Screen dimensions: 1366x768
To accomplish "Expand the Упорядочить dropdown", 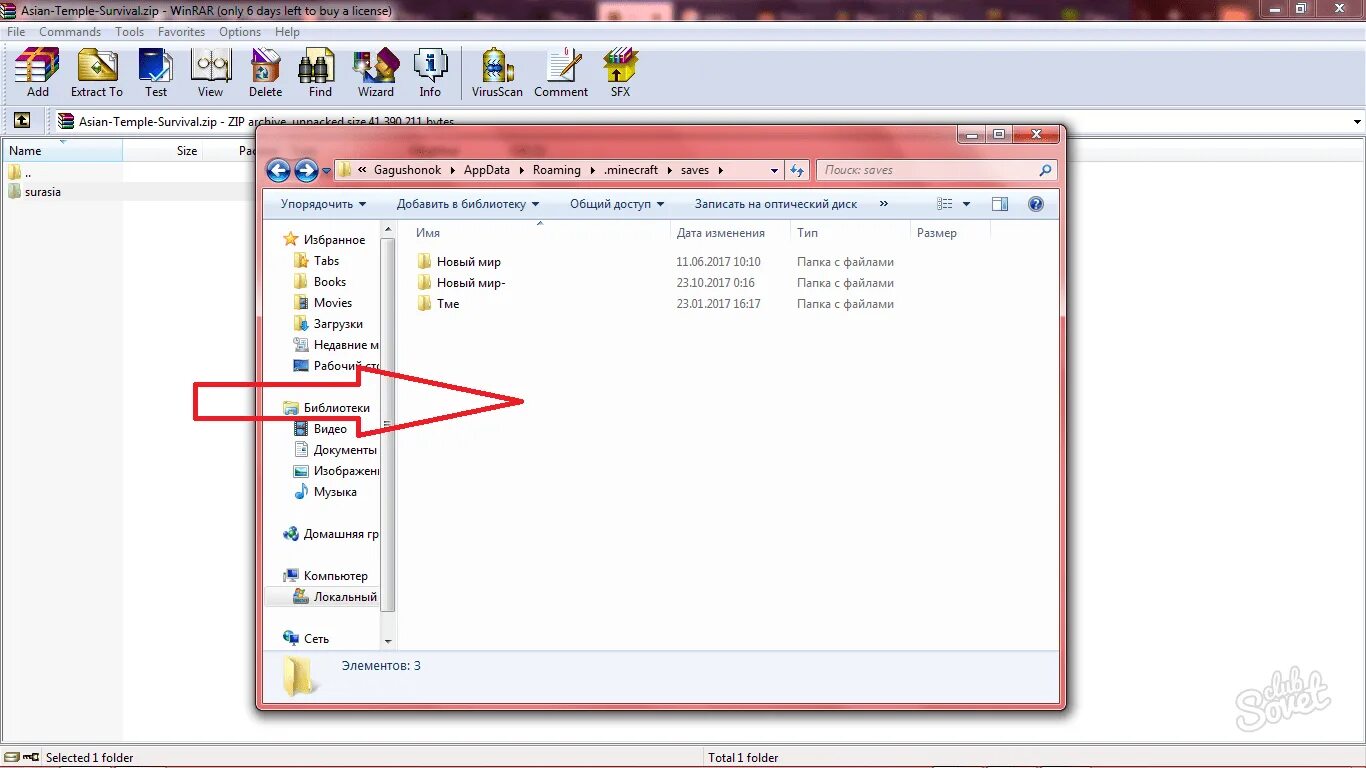I will click(323, 204).
